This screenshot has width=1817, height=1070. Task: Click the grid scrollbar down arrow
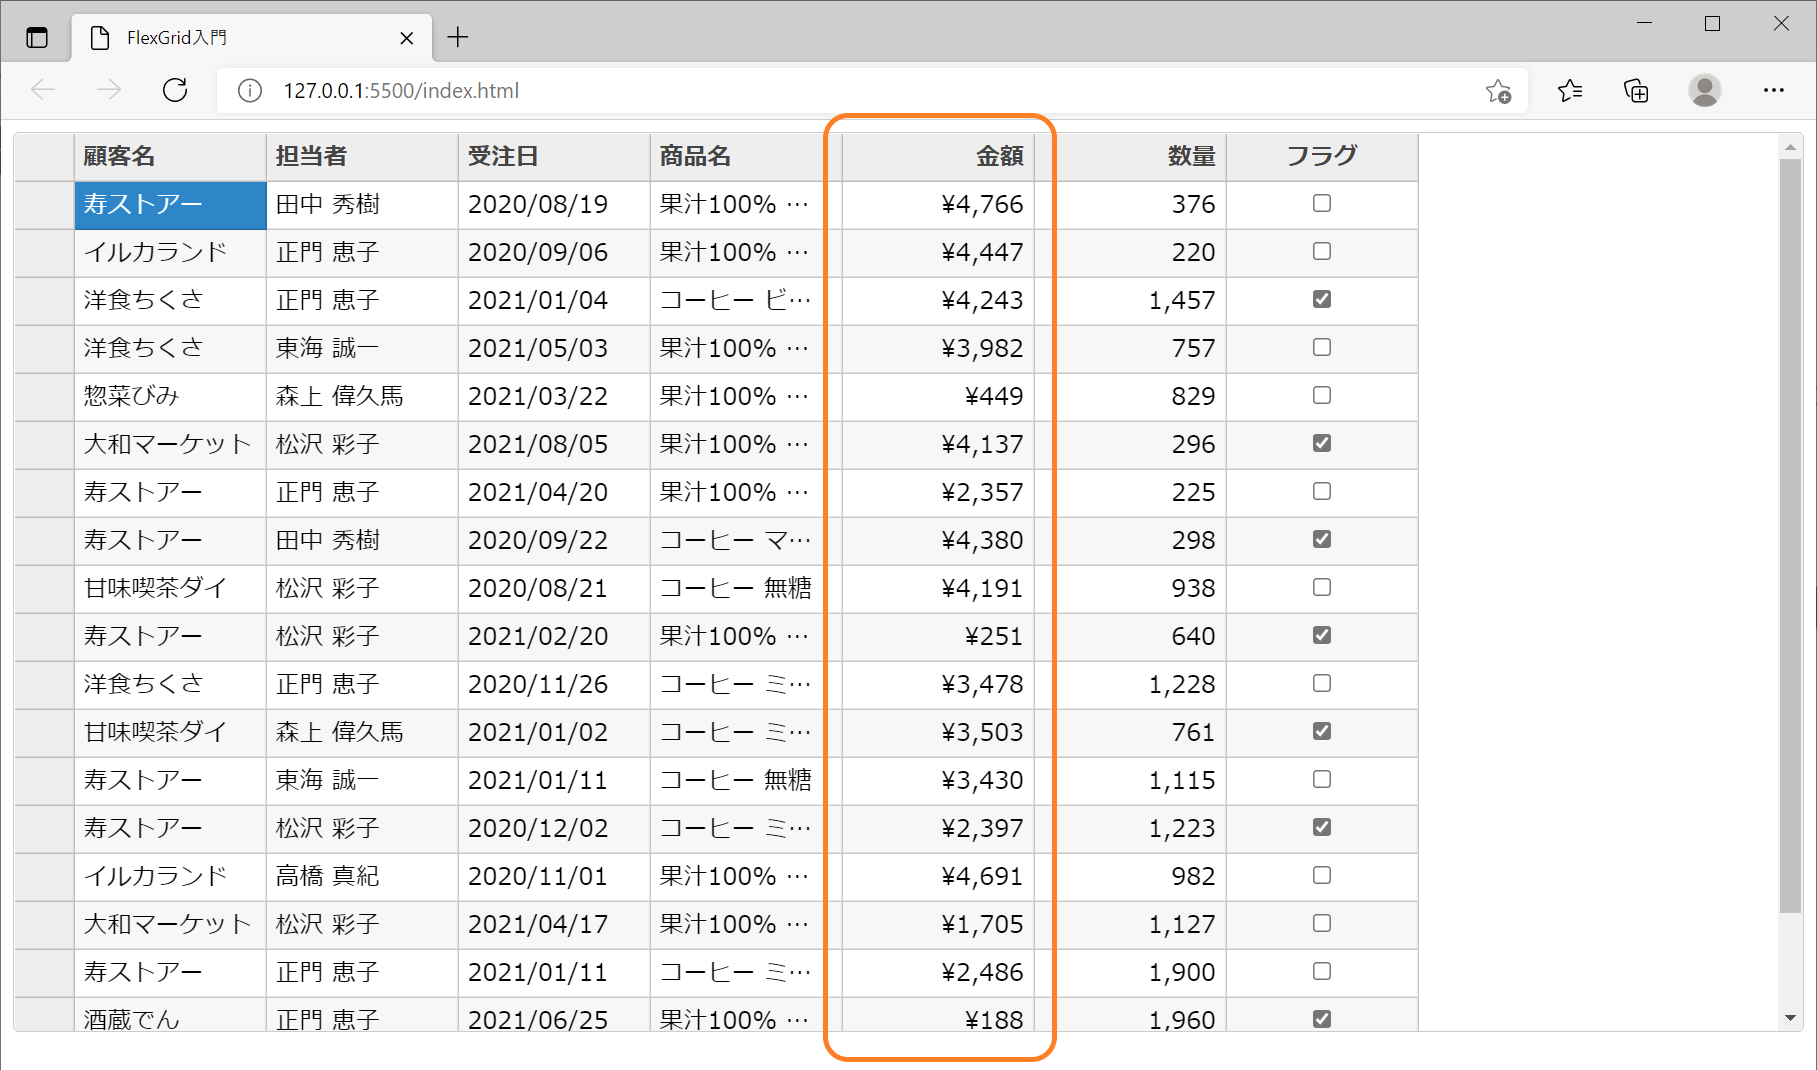click(1790, 1018)
